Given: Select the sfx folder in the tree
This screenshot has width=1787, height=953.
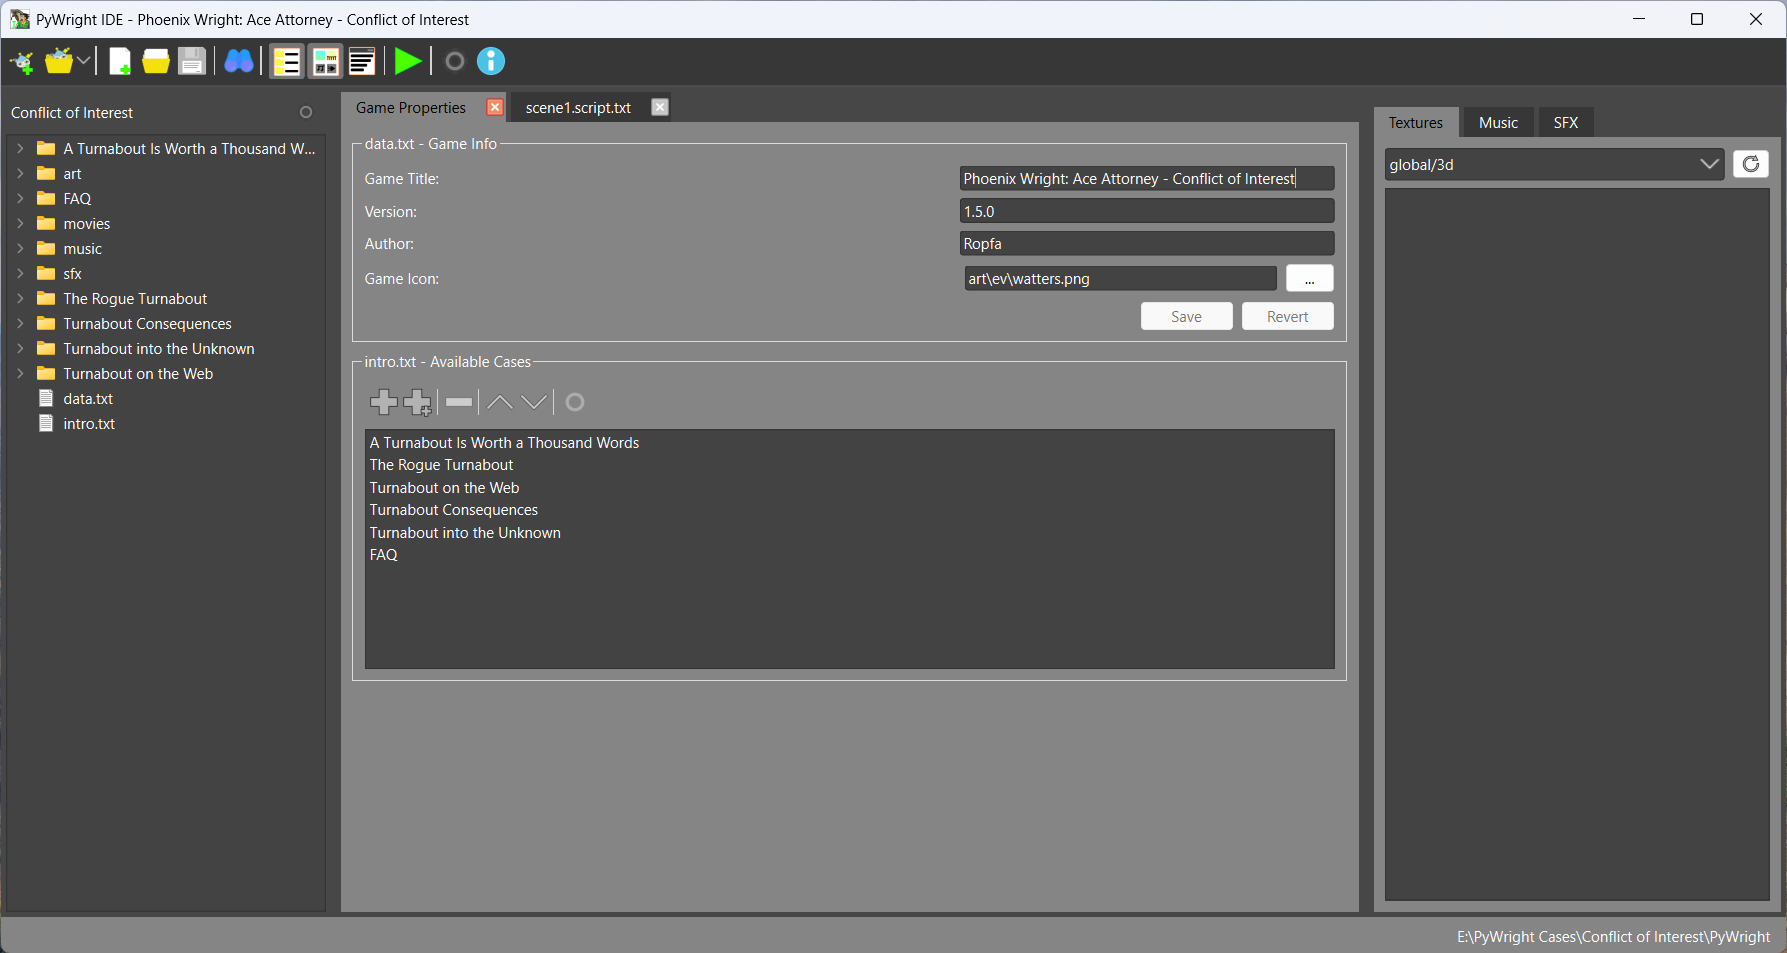Looking at the screenshot, I should [72, 274].
